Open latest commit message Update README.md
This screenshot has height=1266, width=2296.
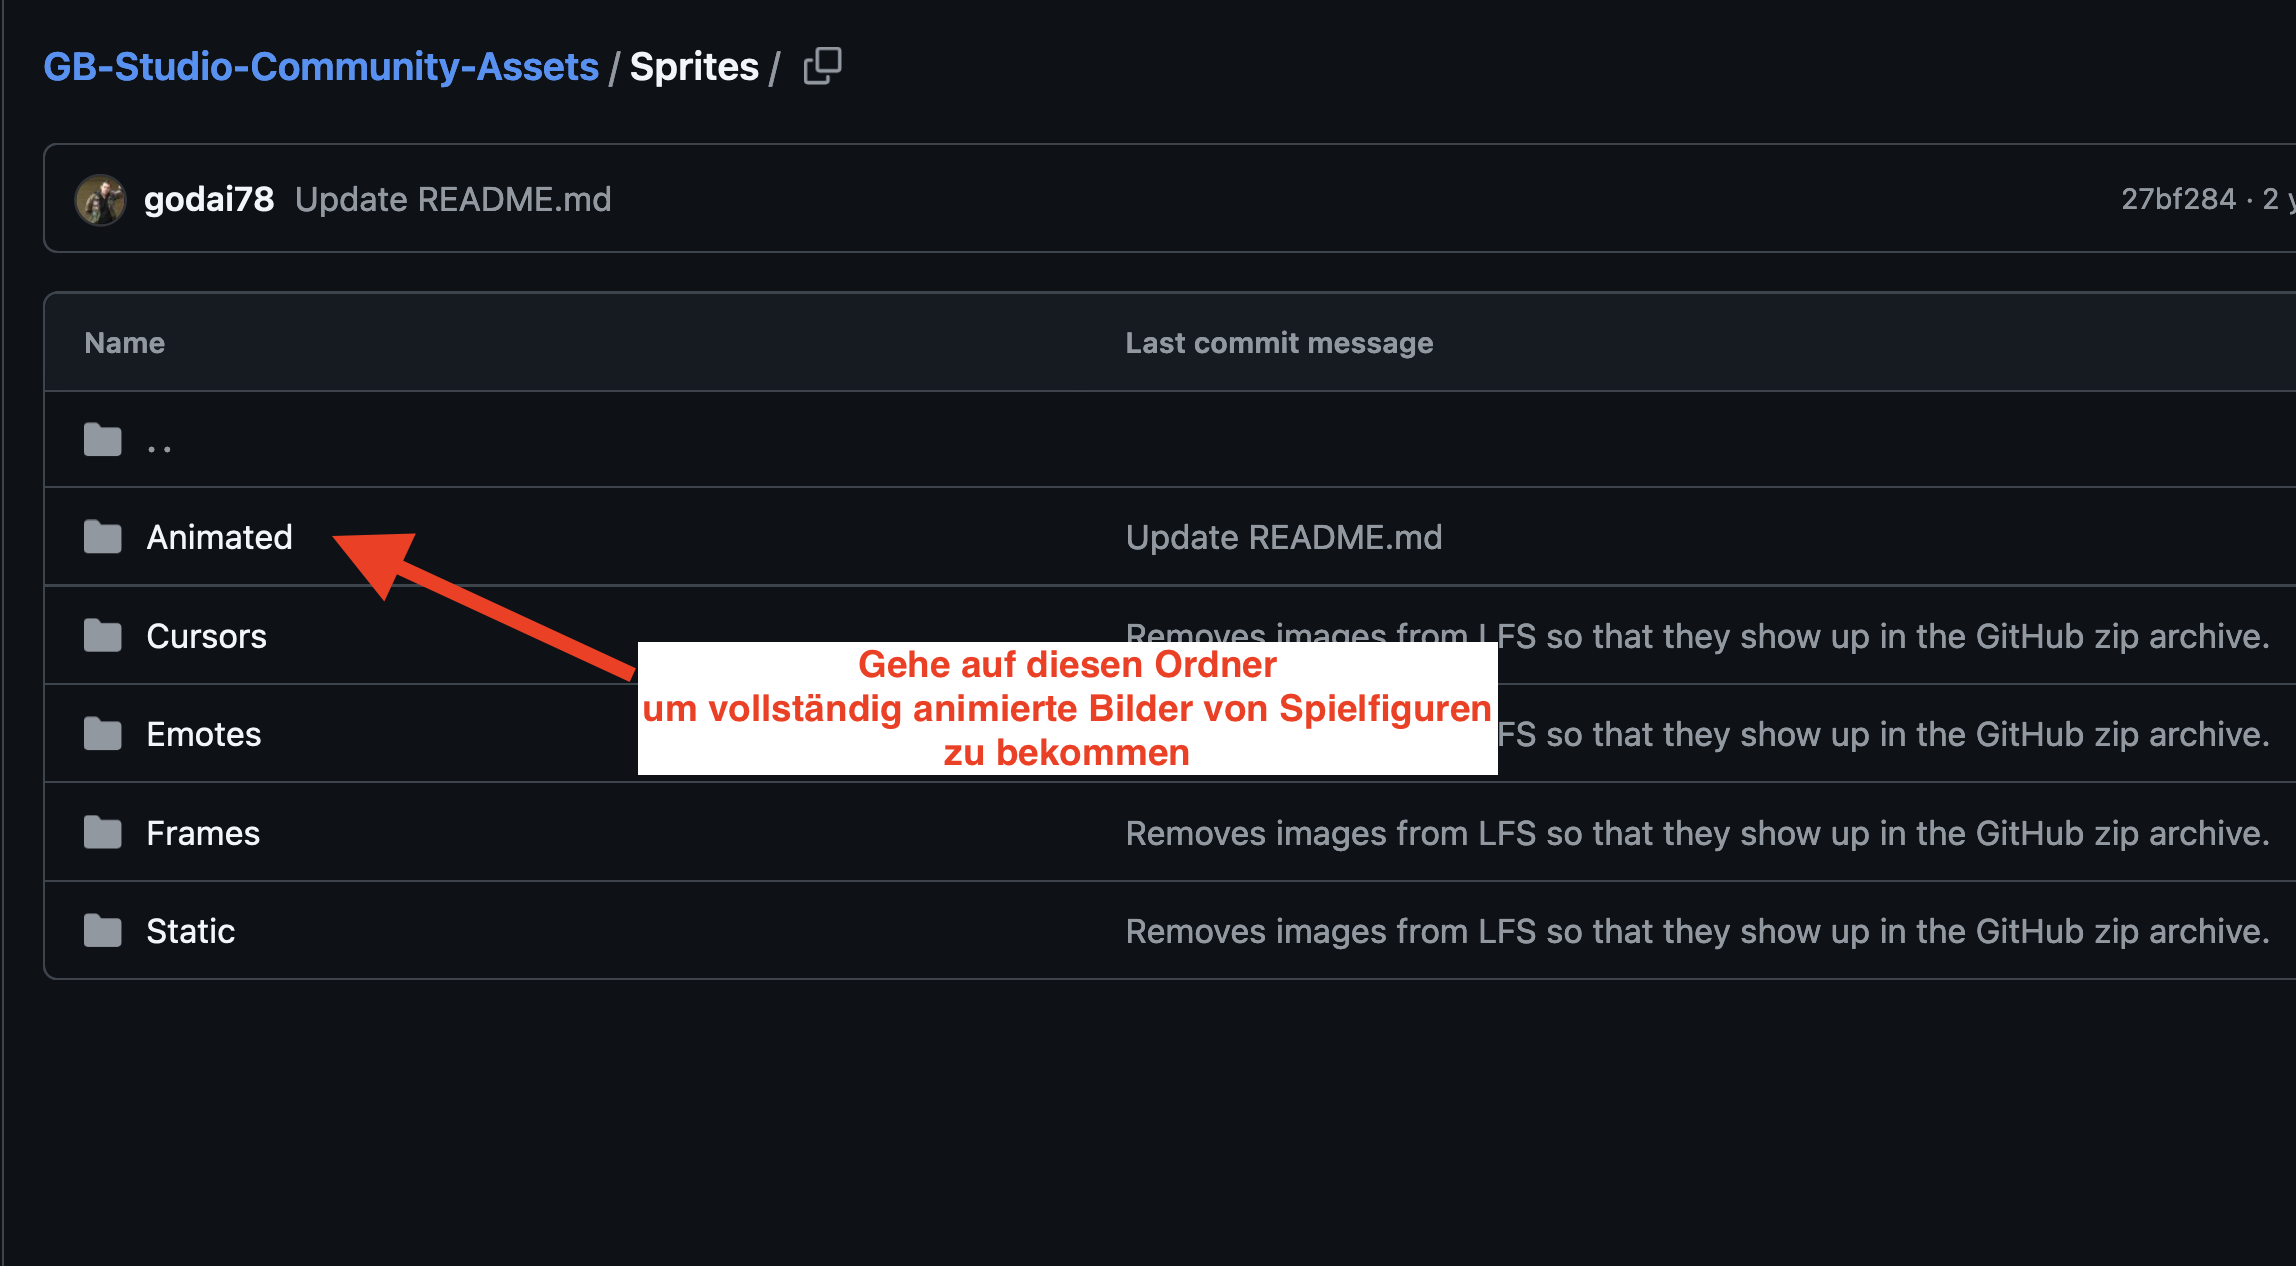pos(453,199)
